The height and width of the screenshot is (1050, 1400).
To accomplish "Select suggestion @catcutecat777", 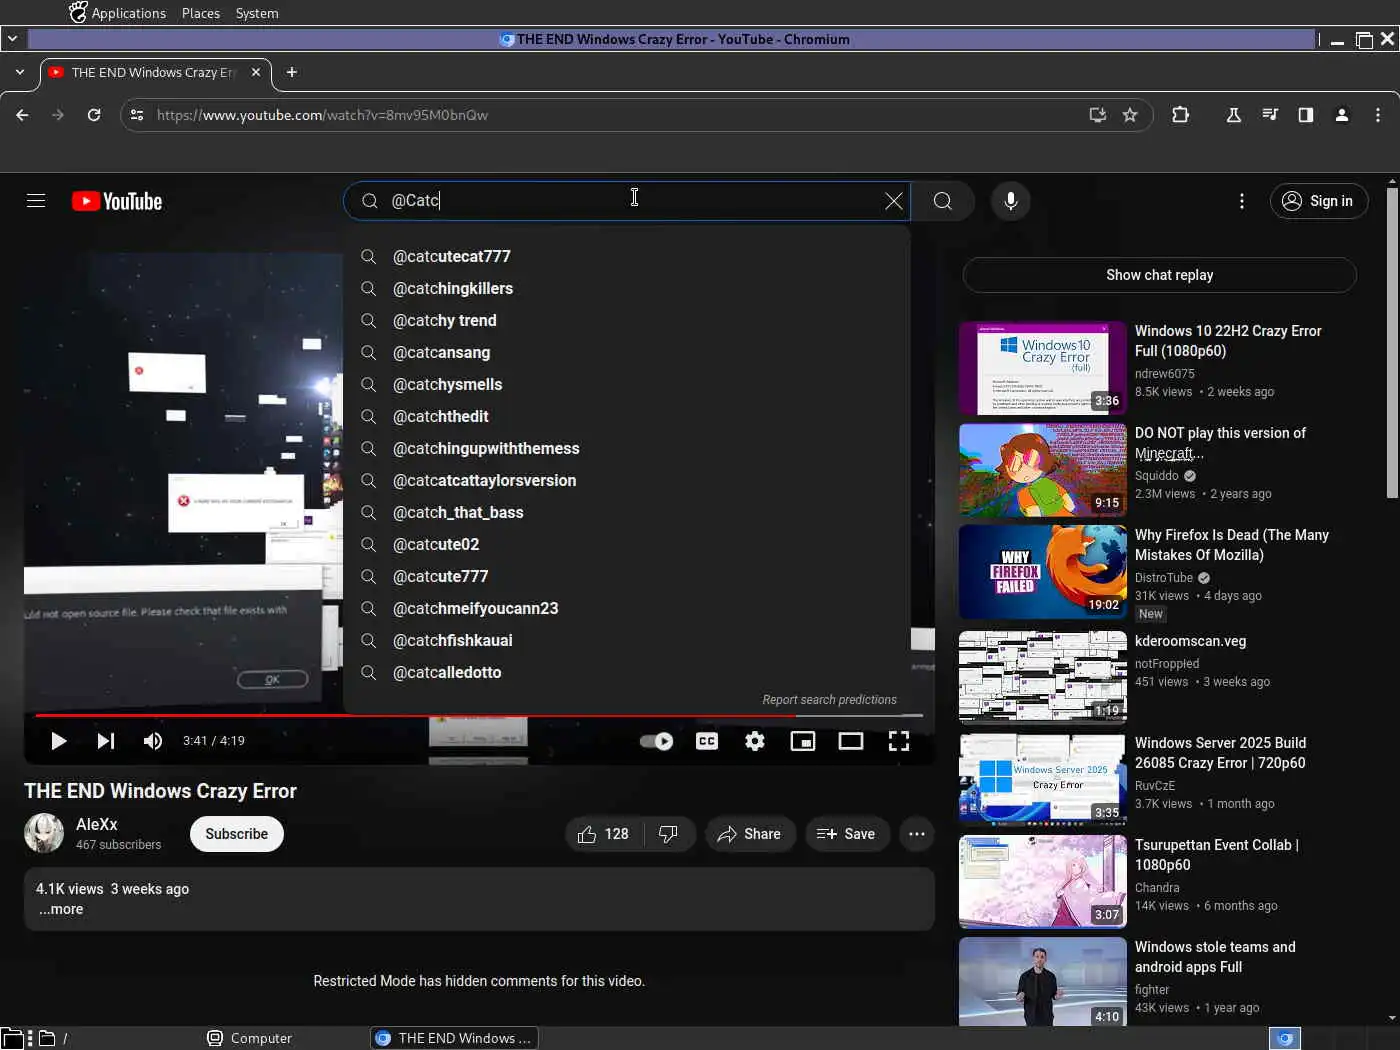I will coord(627,257).
